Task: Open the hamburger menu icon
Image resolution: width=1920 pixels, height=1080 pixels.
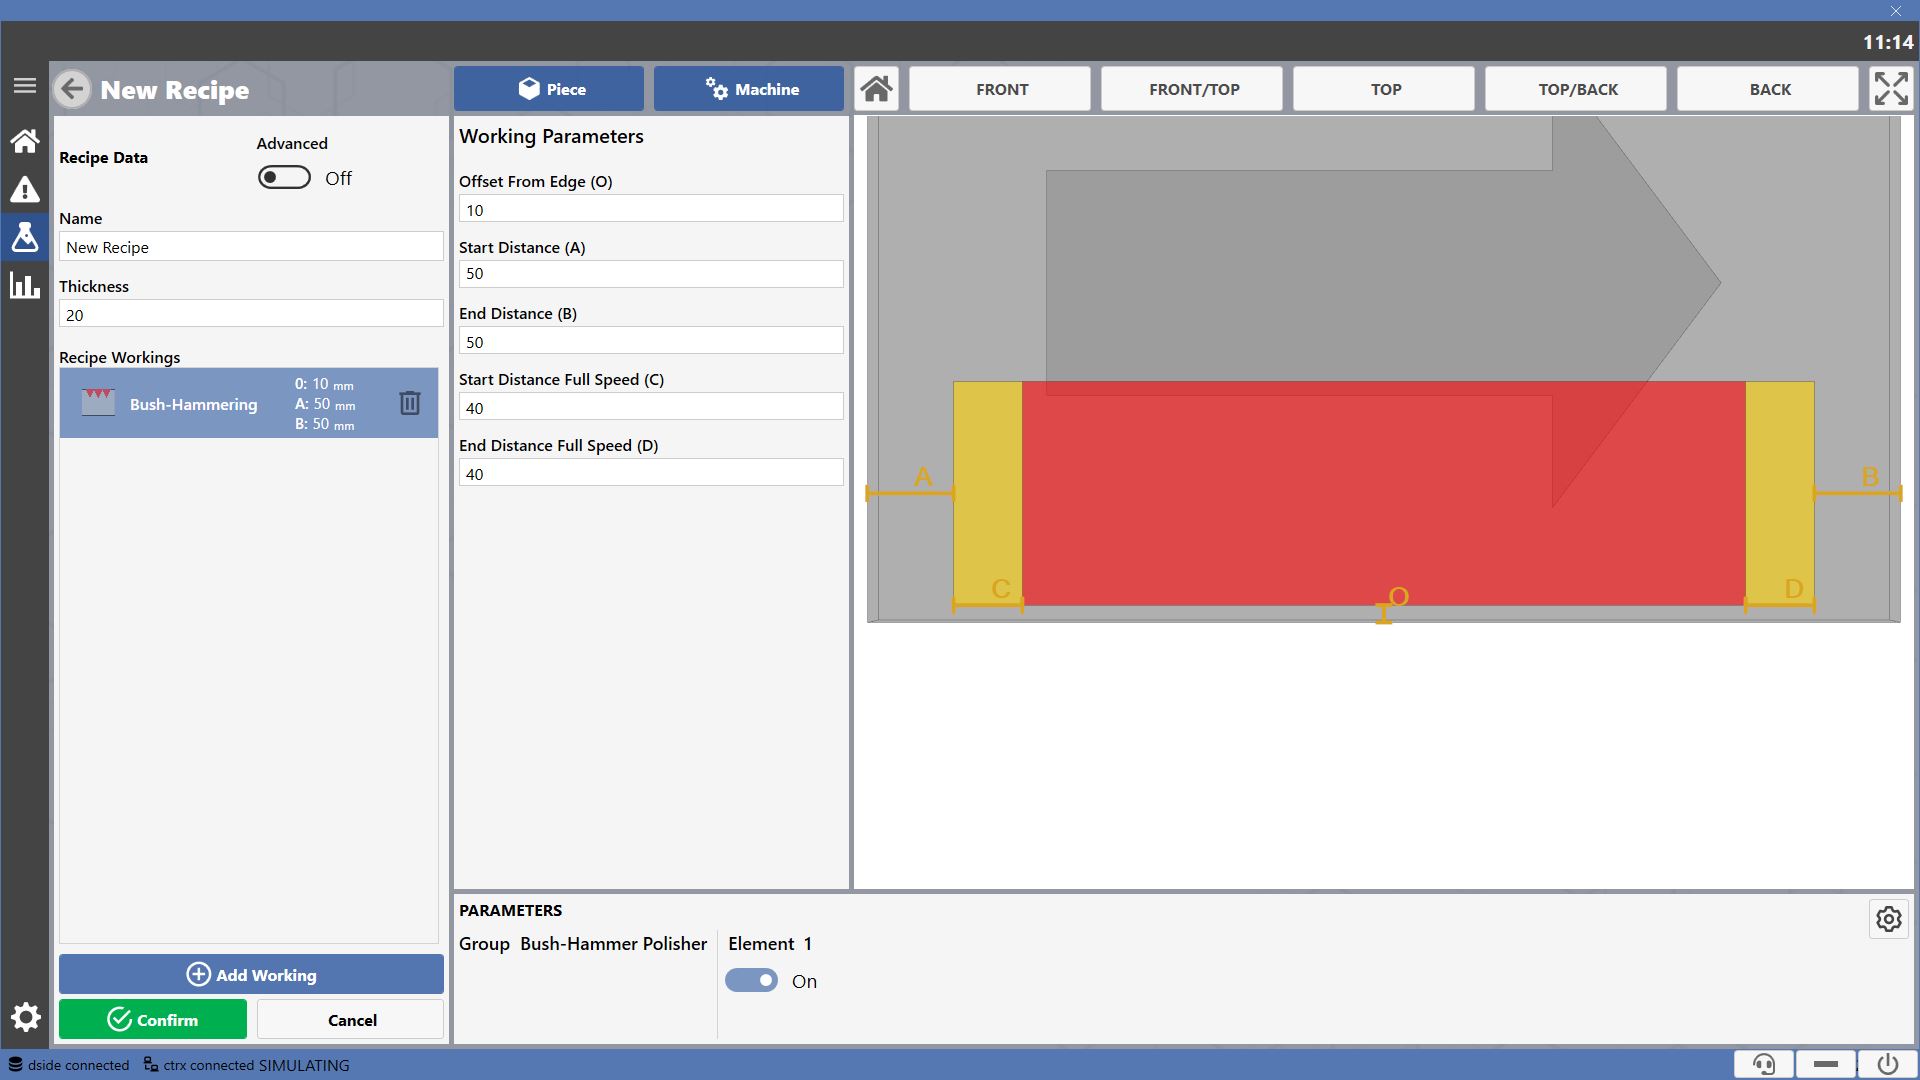Action: pos(25,86)
